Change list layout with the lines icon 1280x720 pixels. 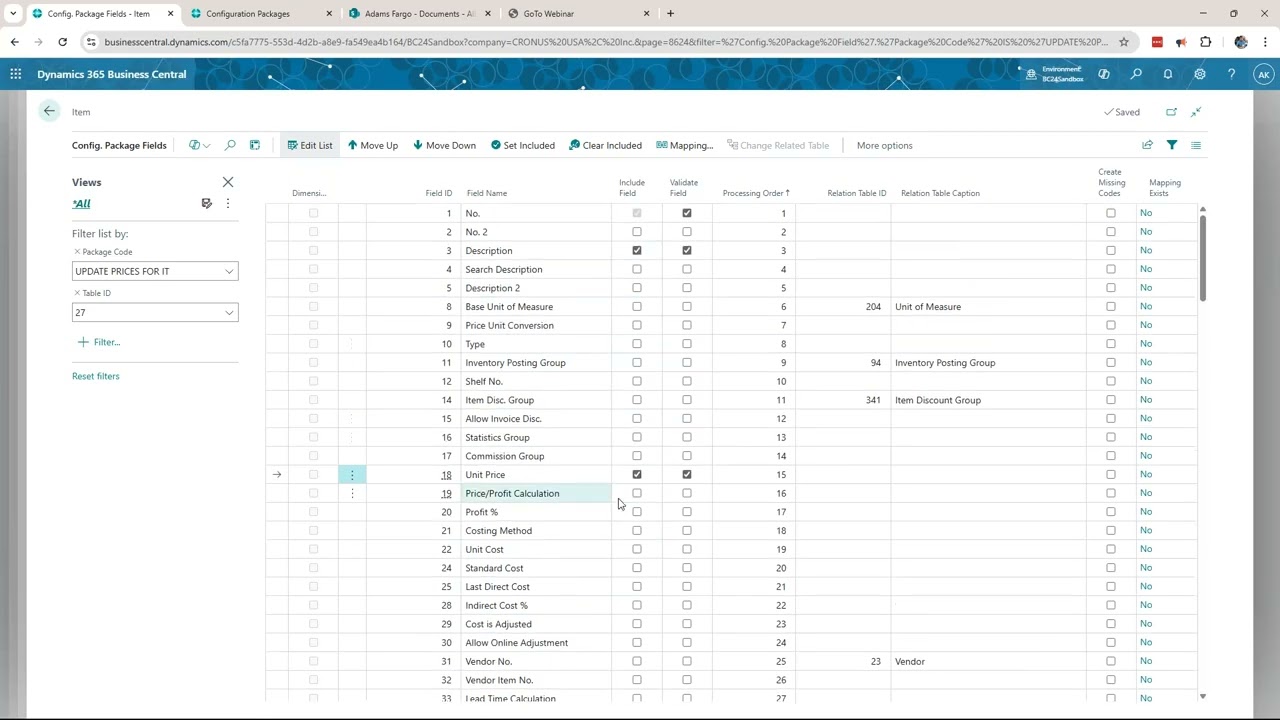coord(1196,145)
